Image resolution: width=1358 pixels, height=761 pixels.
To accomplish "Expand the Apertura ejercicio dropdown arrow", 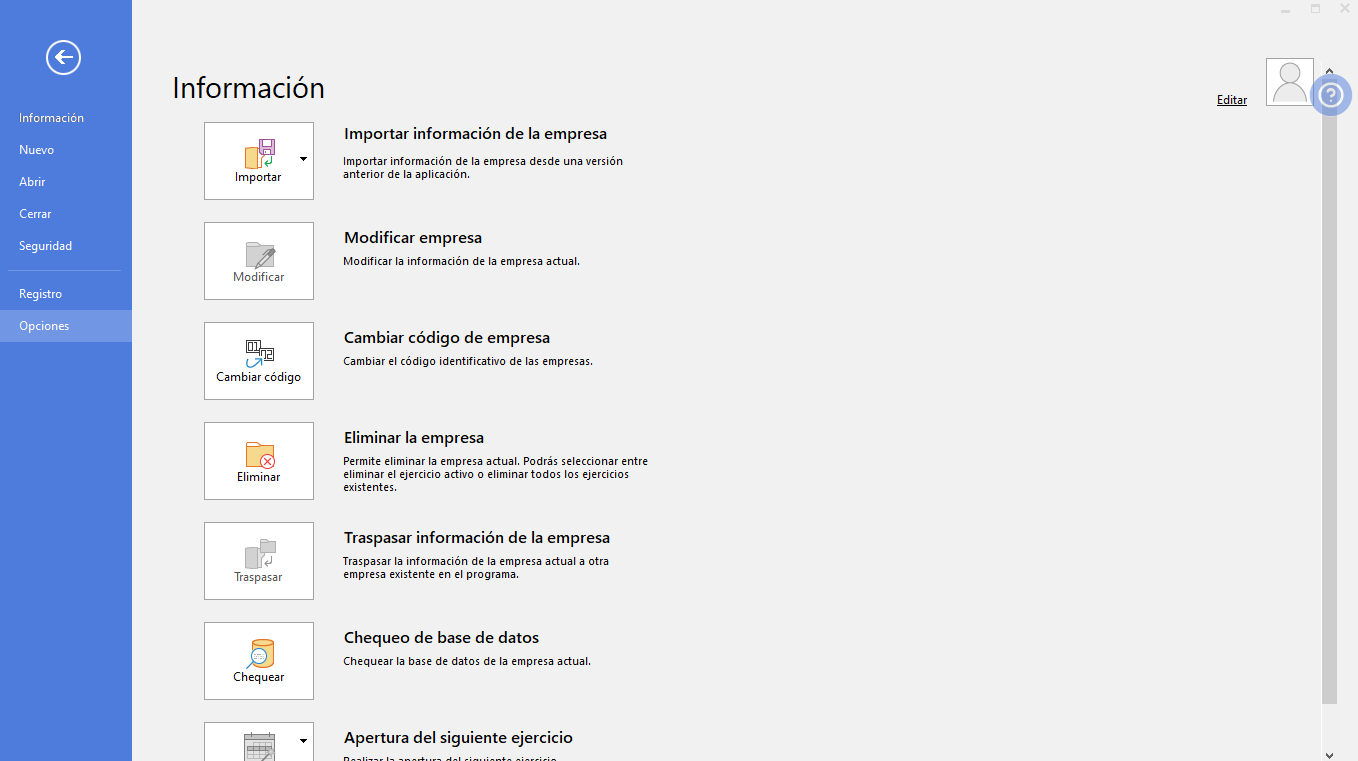I will [x=303, y=740].
